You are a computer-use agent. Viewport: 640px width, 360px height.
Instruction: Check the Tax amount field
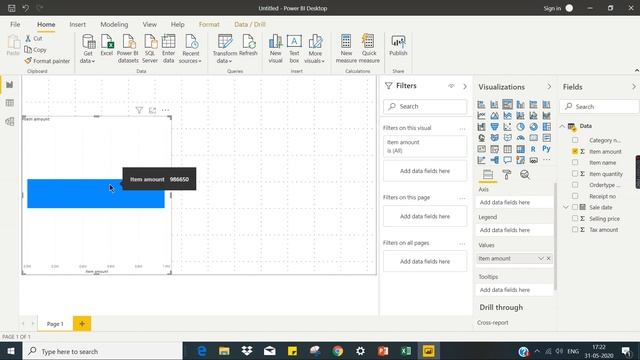pos(575,230)
